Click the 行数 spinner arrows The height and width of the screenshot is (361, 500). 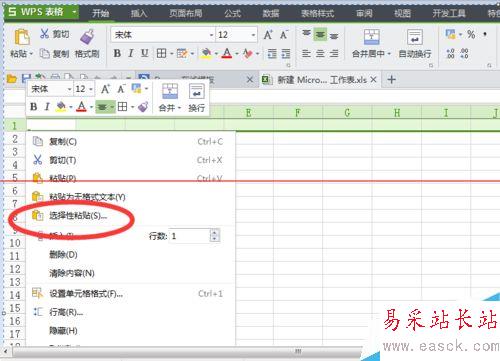(215, 236)
